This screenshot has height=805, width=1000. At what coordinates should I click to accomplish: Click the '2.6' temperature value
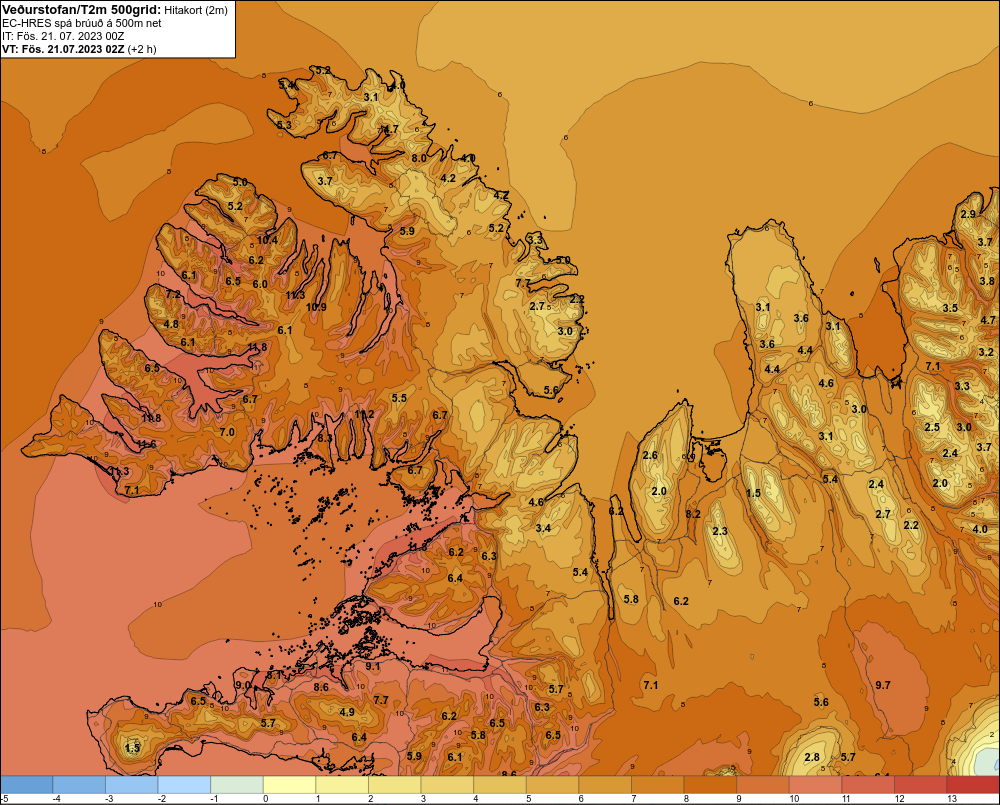tap(650, 455)
